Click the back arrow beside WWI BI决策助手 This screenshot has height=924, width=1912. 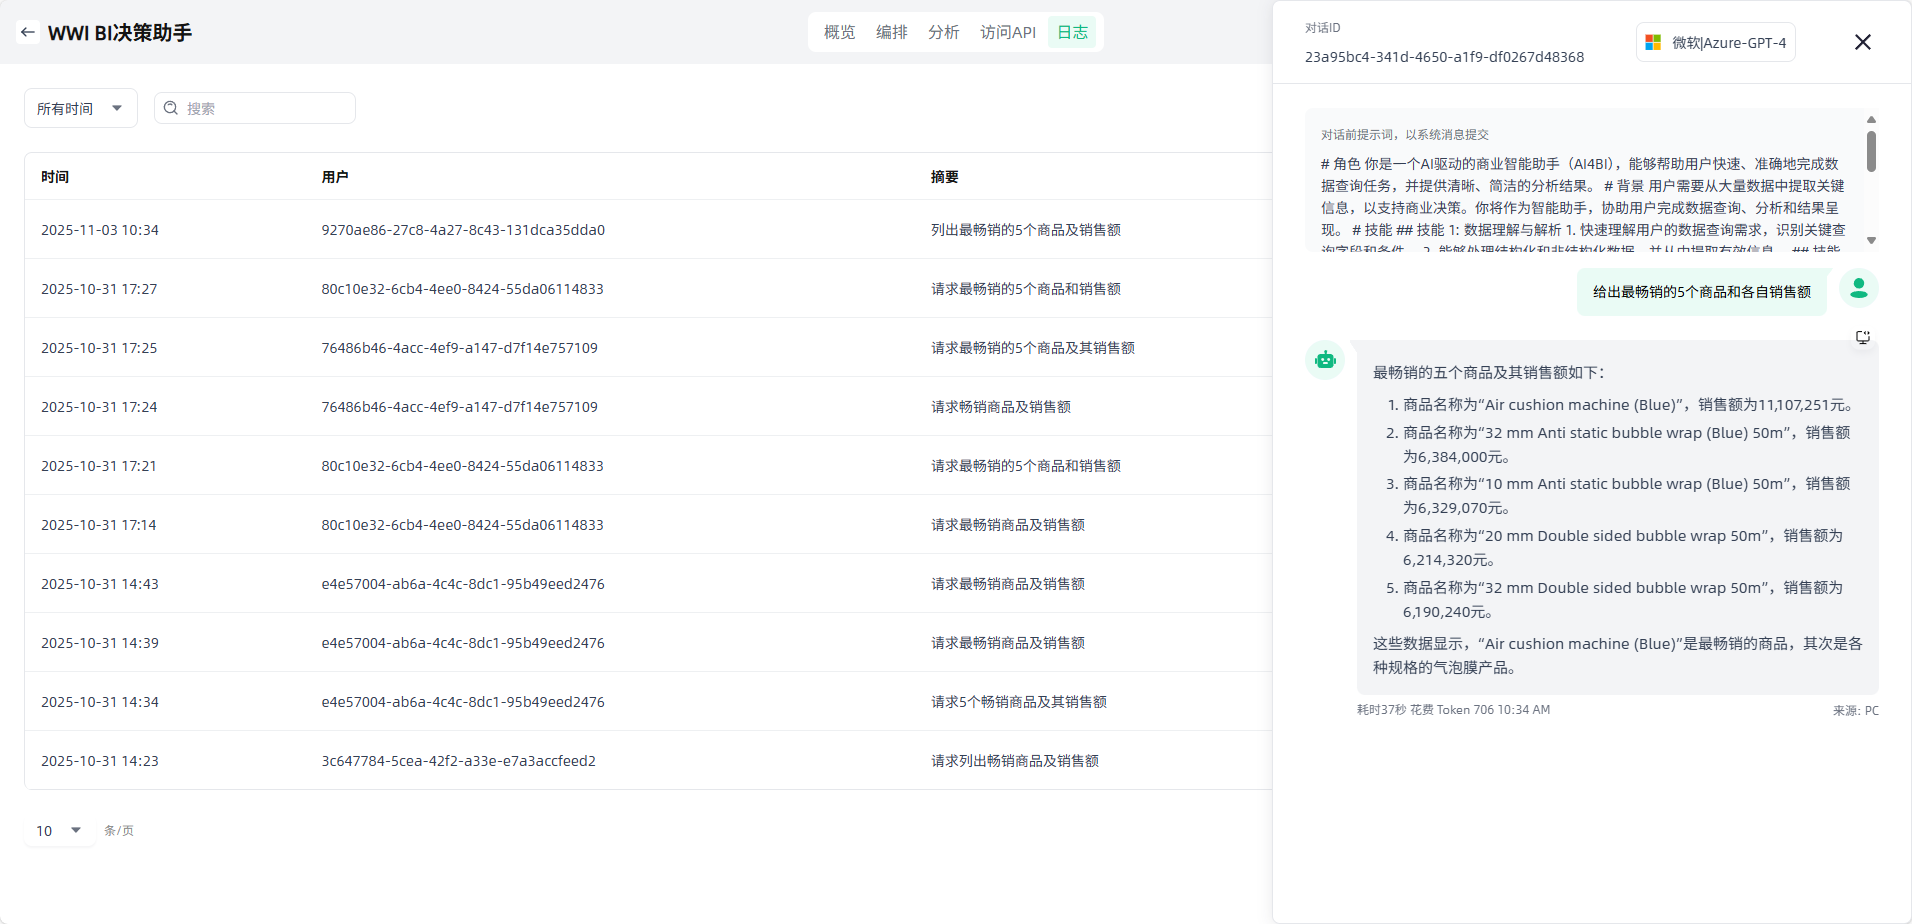[x=28, y=32]
